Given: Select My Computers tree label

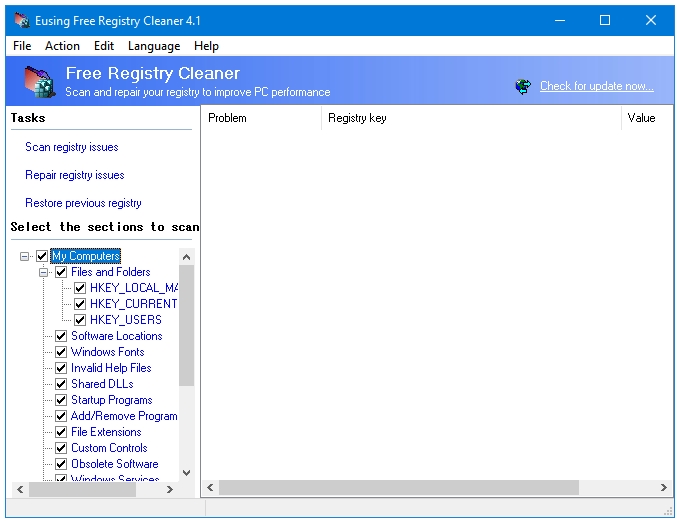Looking at the screenshot, I should click(x=86, y=256).
